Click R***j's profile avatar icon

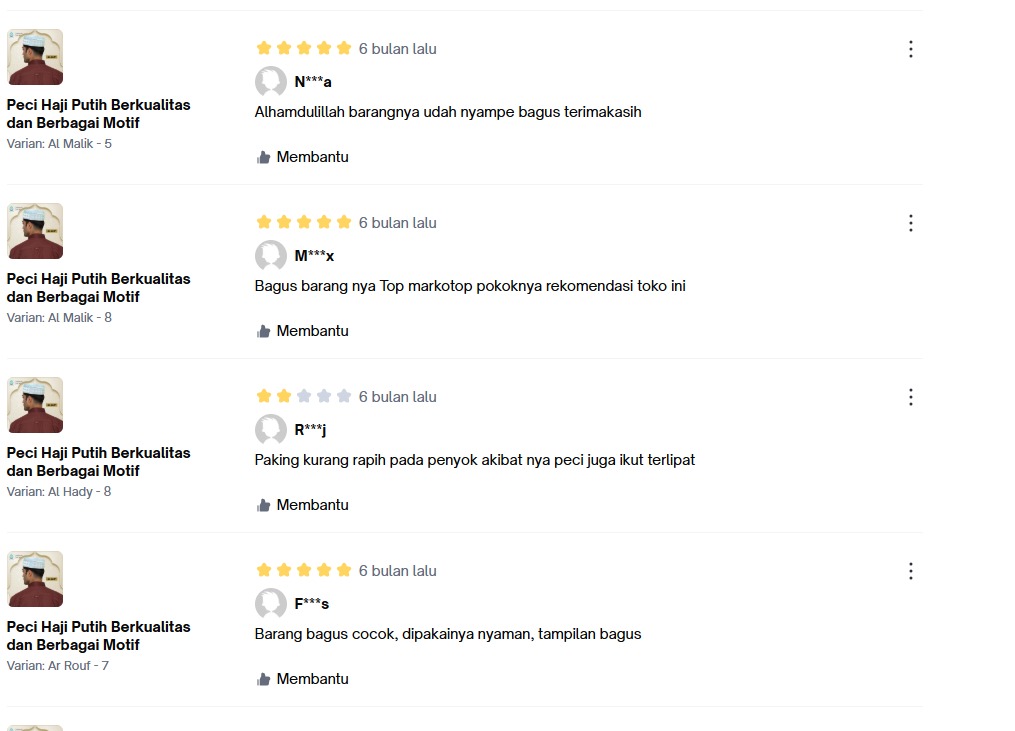coord(270,430)
